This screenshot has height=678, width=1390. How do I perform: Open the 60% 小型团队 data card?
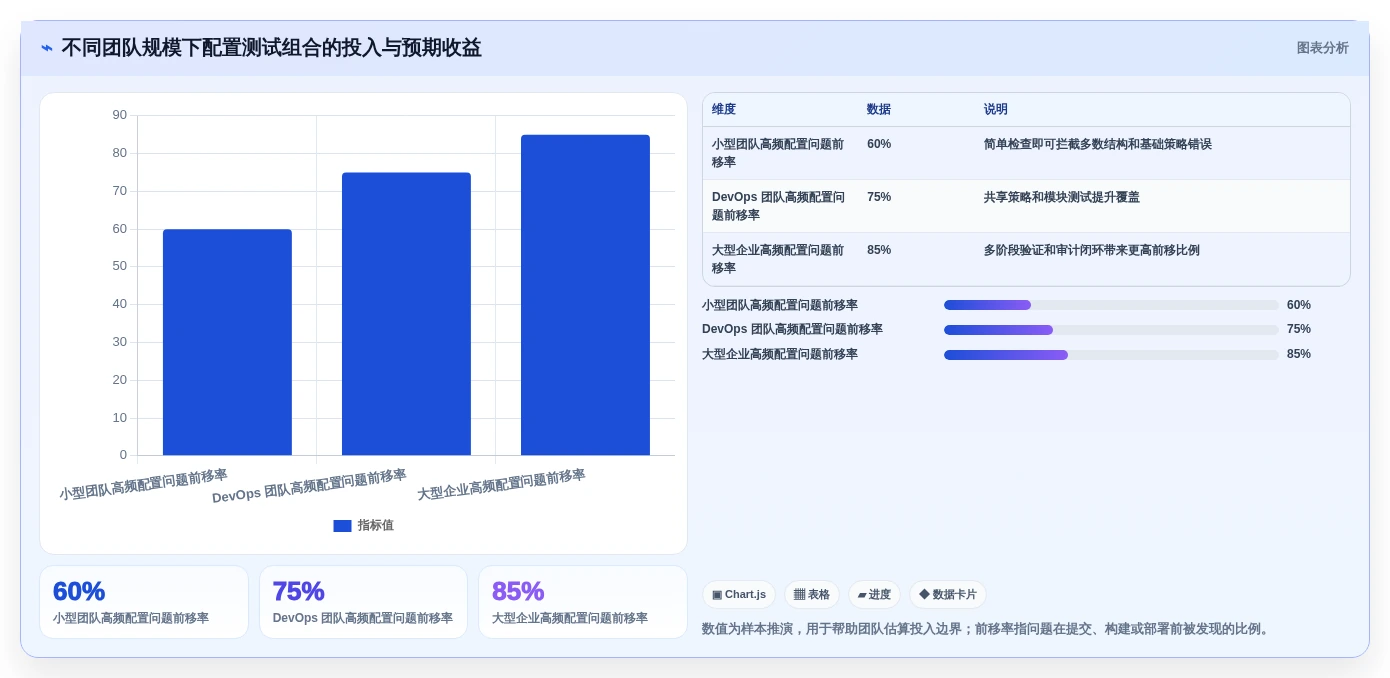[x=144, y=602]
